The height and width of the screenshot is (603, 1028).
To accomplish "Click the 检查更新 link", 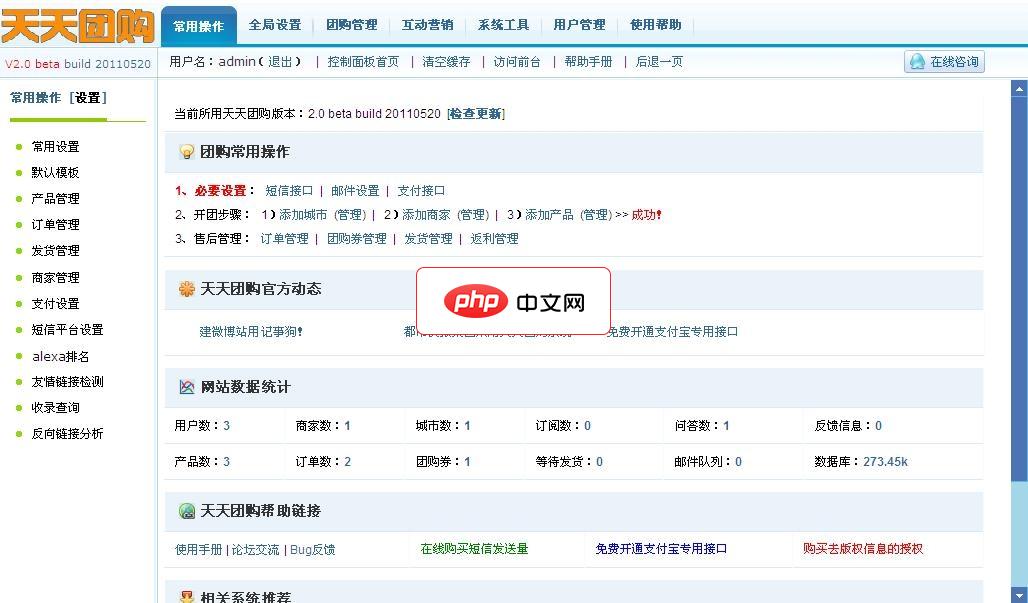I will click(475, 114).
